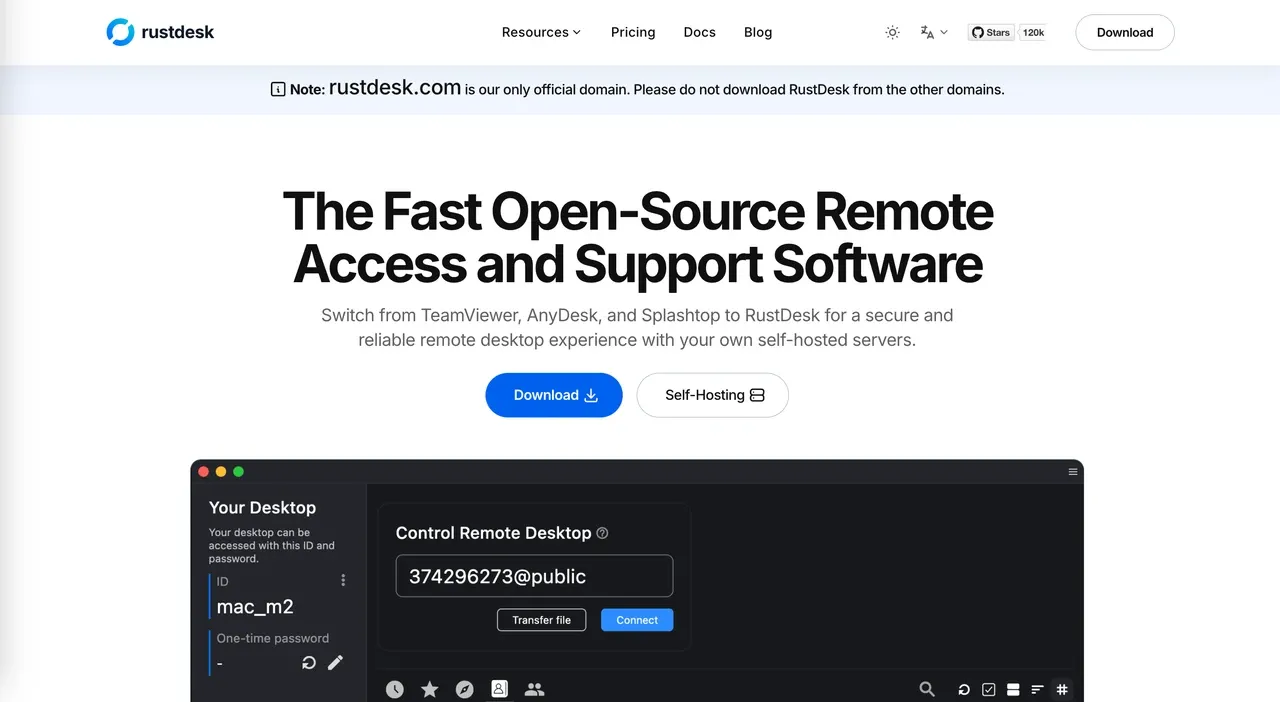Click the pencil edit password icon
This screenshot has height=702, width=1280.
pyautogui.click(x=335, y=662)
